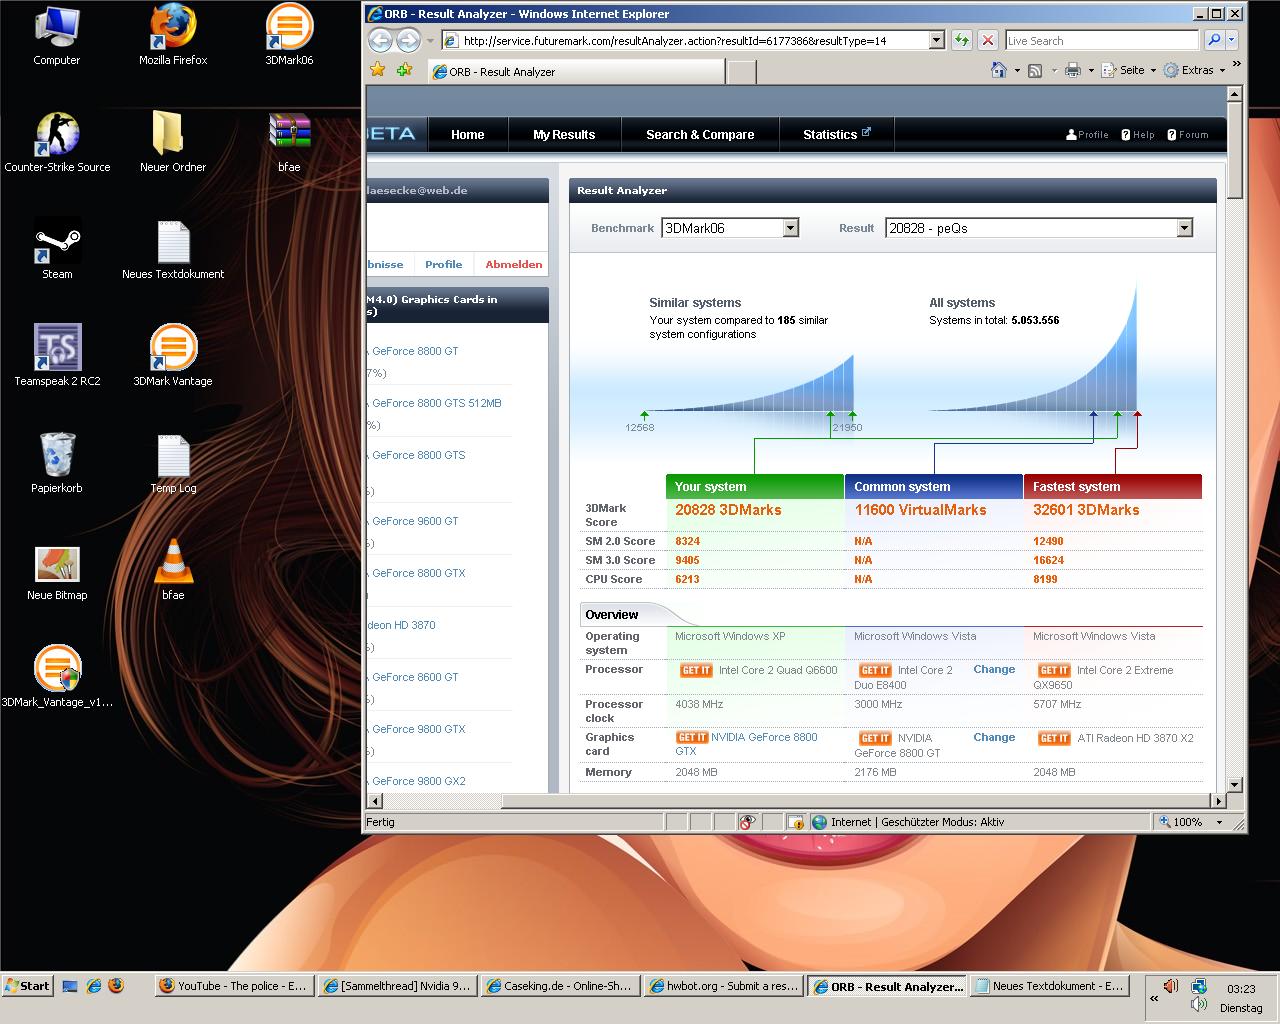This screenshot has width=1280, height=1024.
Task: Select the Papierkorb recycle bin
Action: coord(57,464)
